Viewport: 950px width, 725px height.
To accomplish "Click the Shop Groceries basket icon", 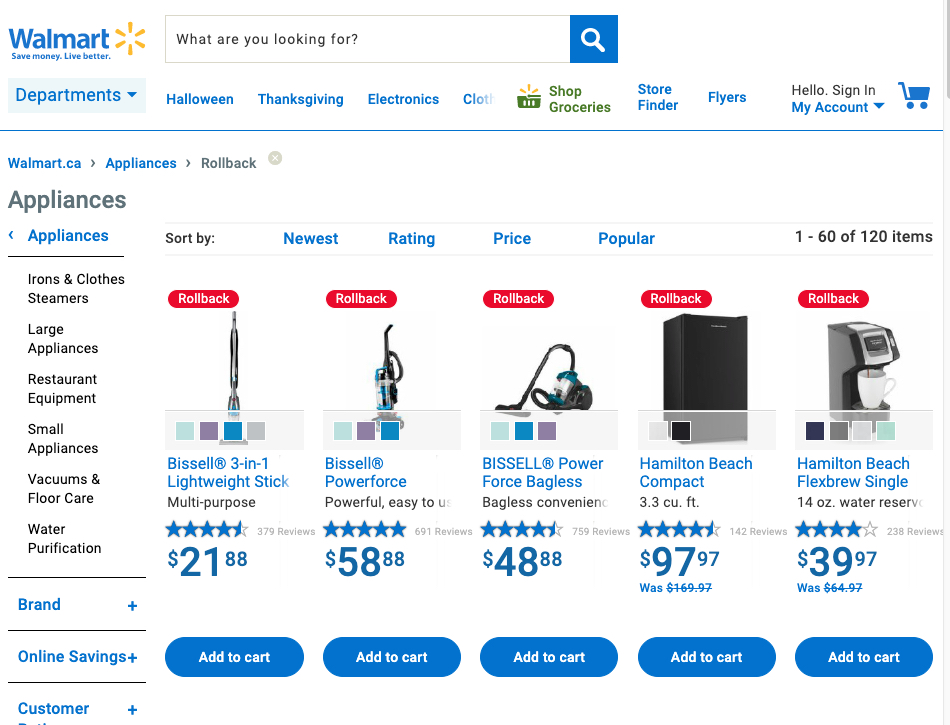I will point(529,97).
